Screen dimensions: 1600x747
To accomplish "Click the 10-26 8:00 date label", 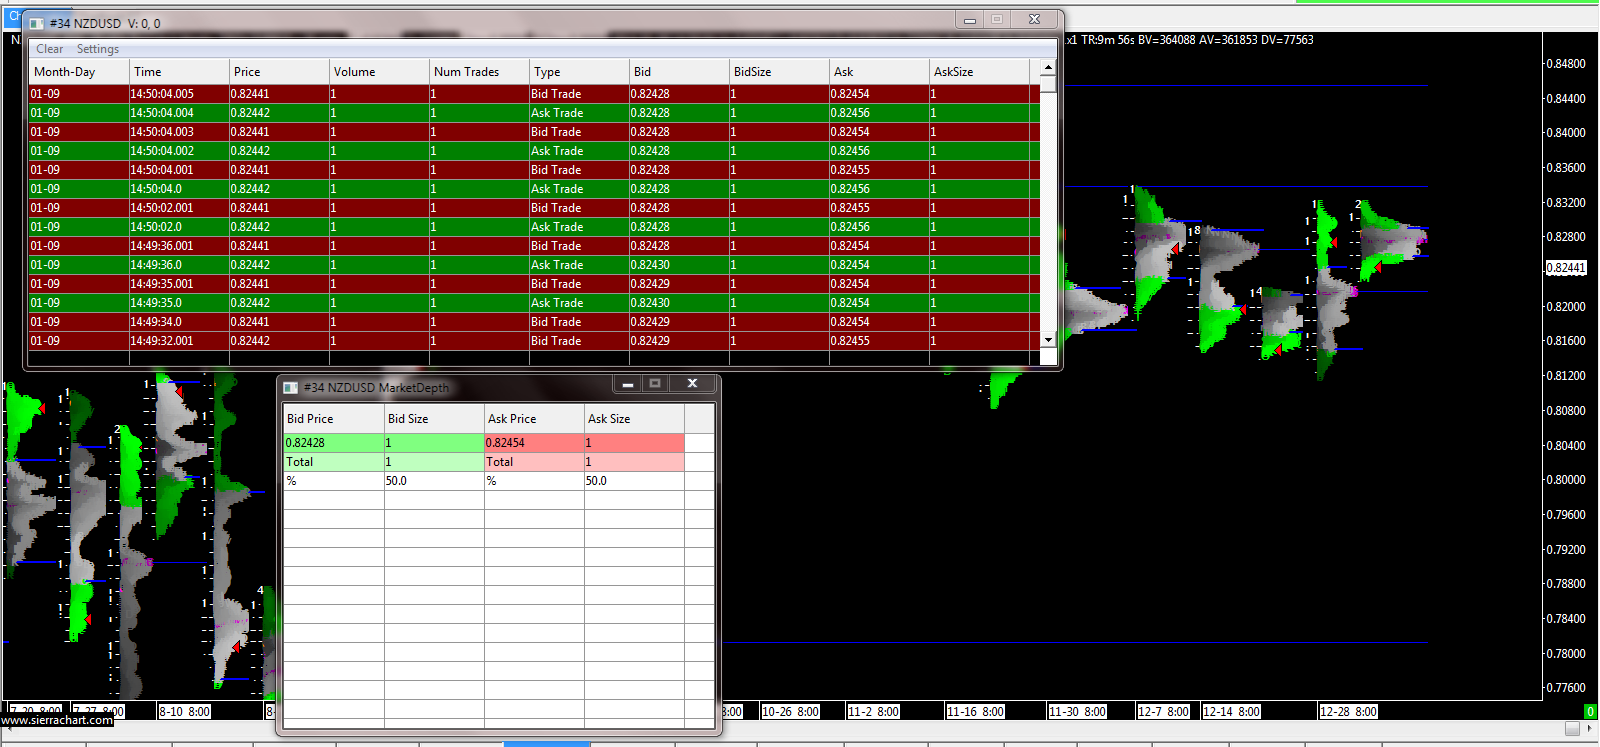I will pos(790,712).
